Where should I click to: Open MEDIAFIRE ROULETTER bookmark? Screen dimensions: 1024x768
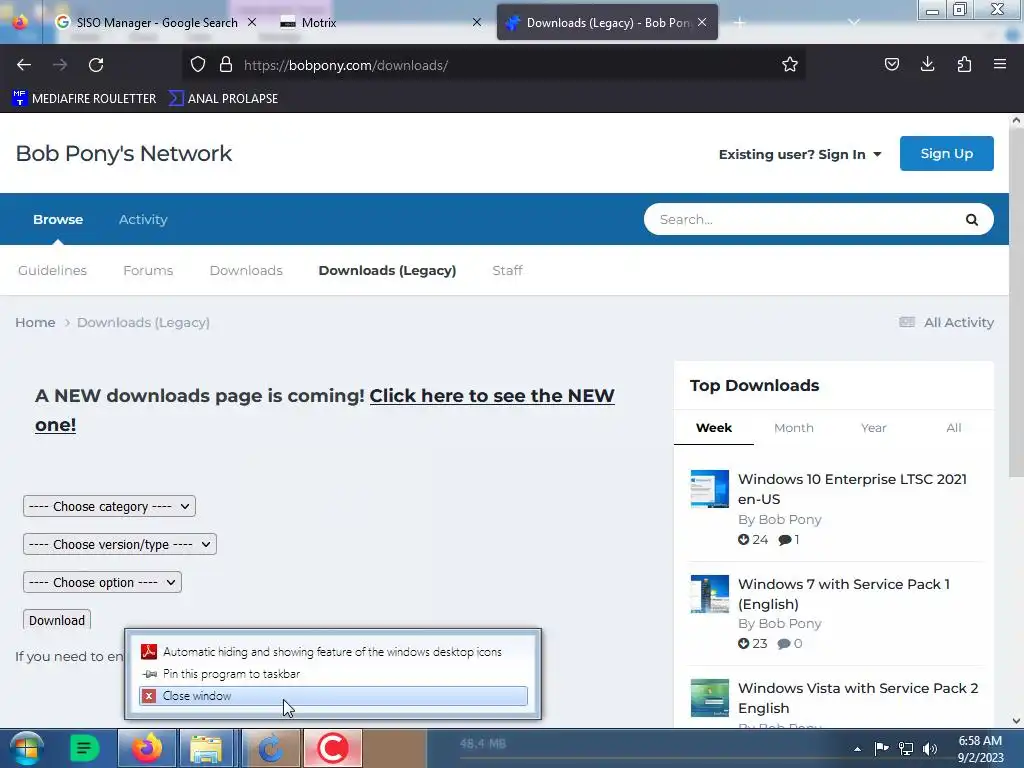tap(84, 99)
